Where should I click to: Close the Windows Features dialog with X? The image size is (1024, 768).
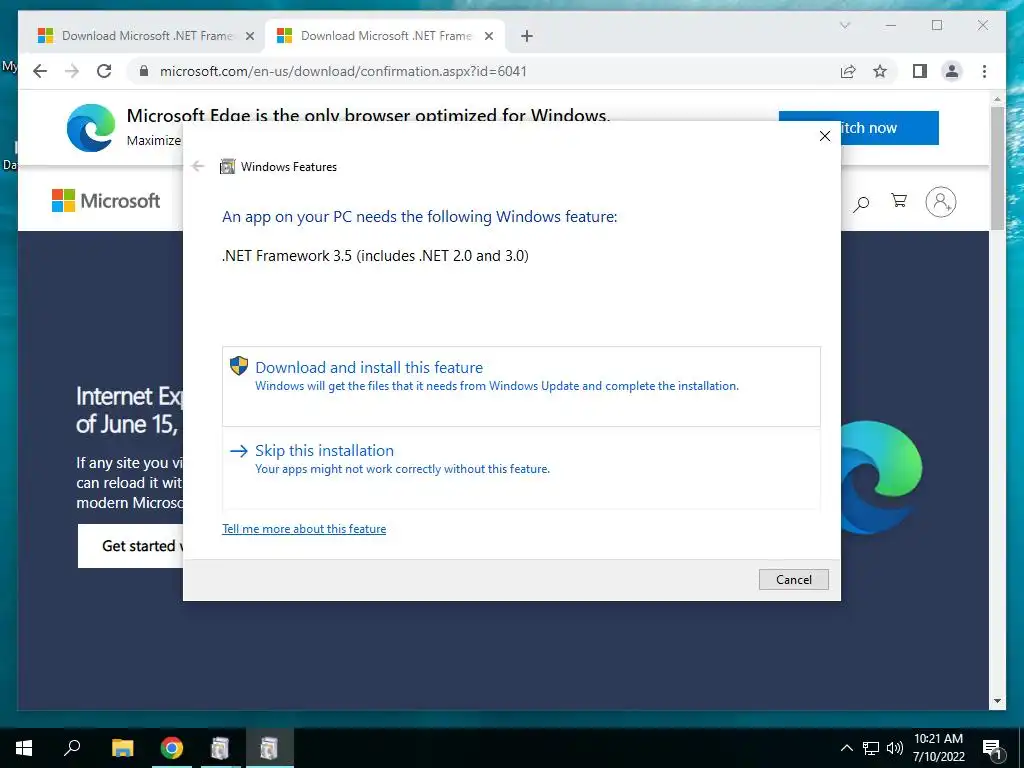pos(825,136)
